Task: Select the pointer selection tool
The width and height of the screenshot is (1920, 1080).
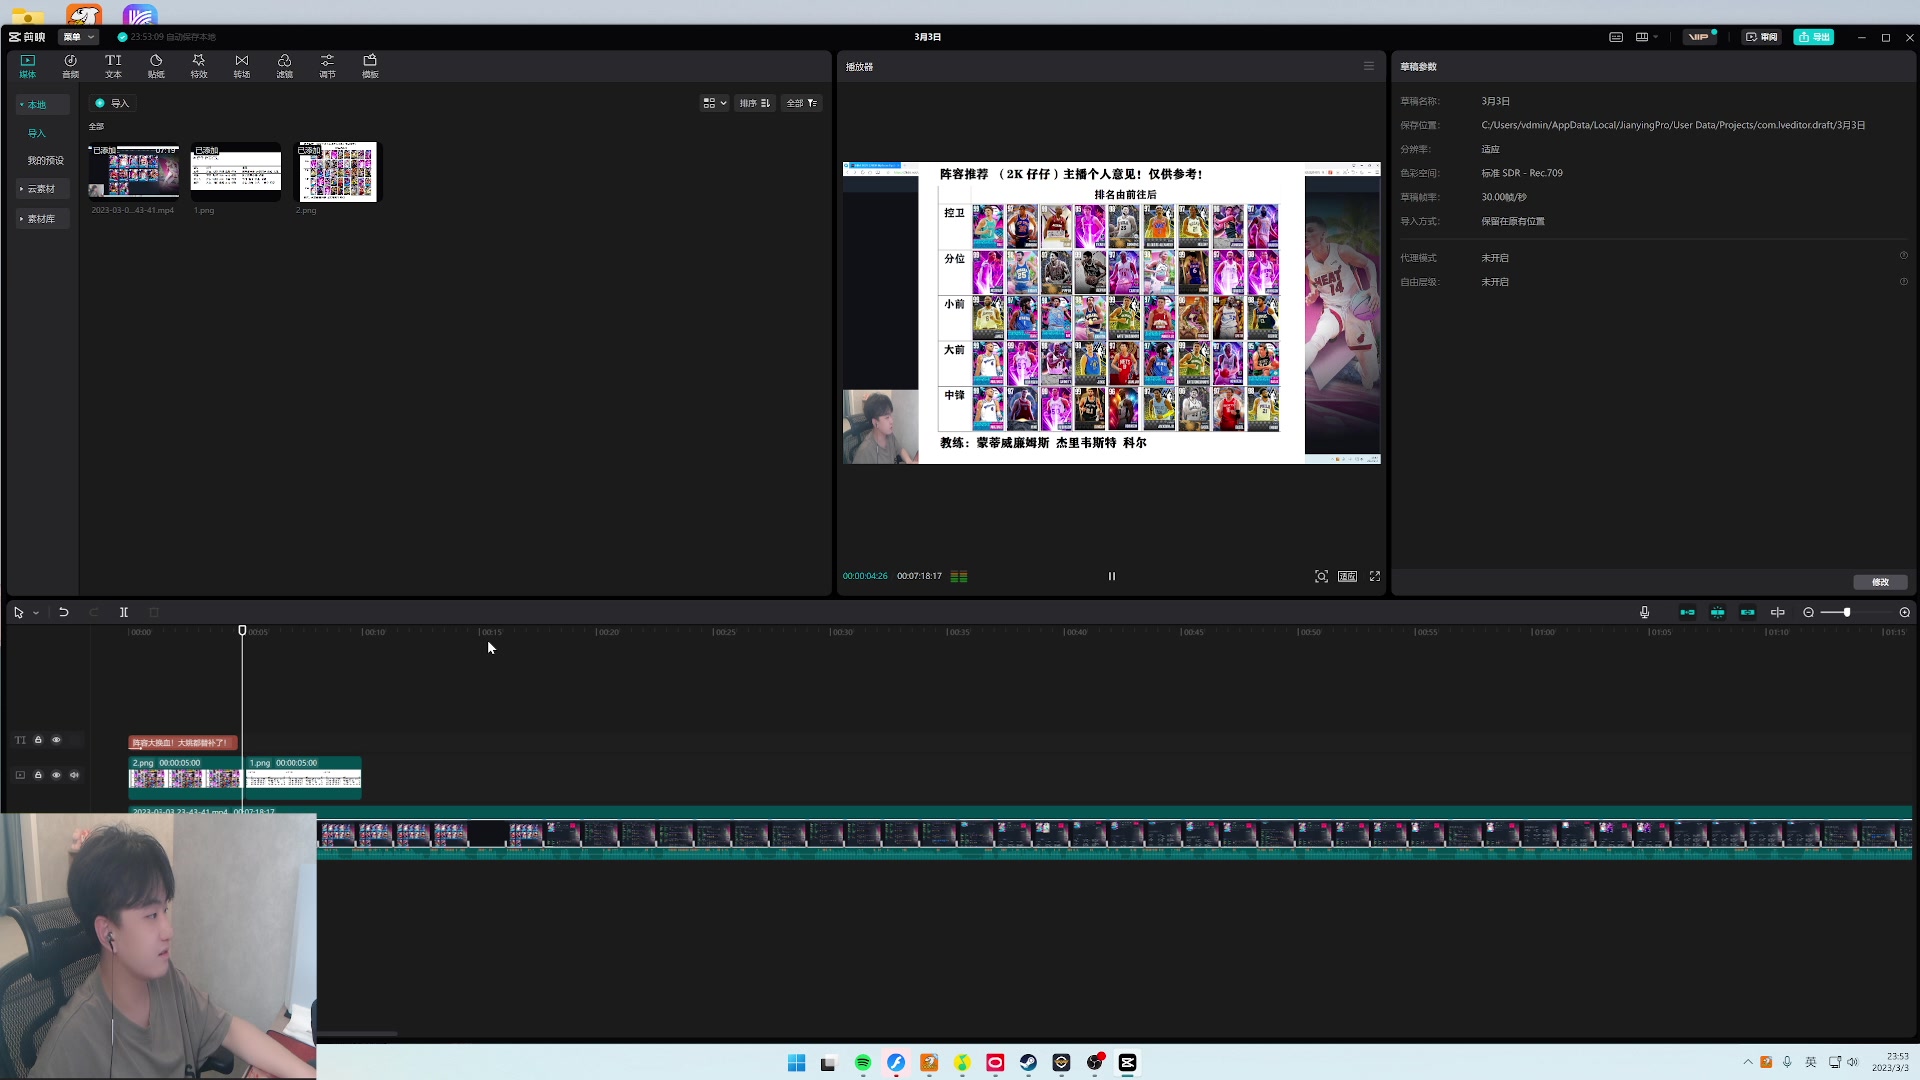Action: point(18,612)
